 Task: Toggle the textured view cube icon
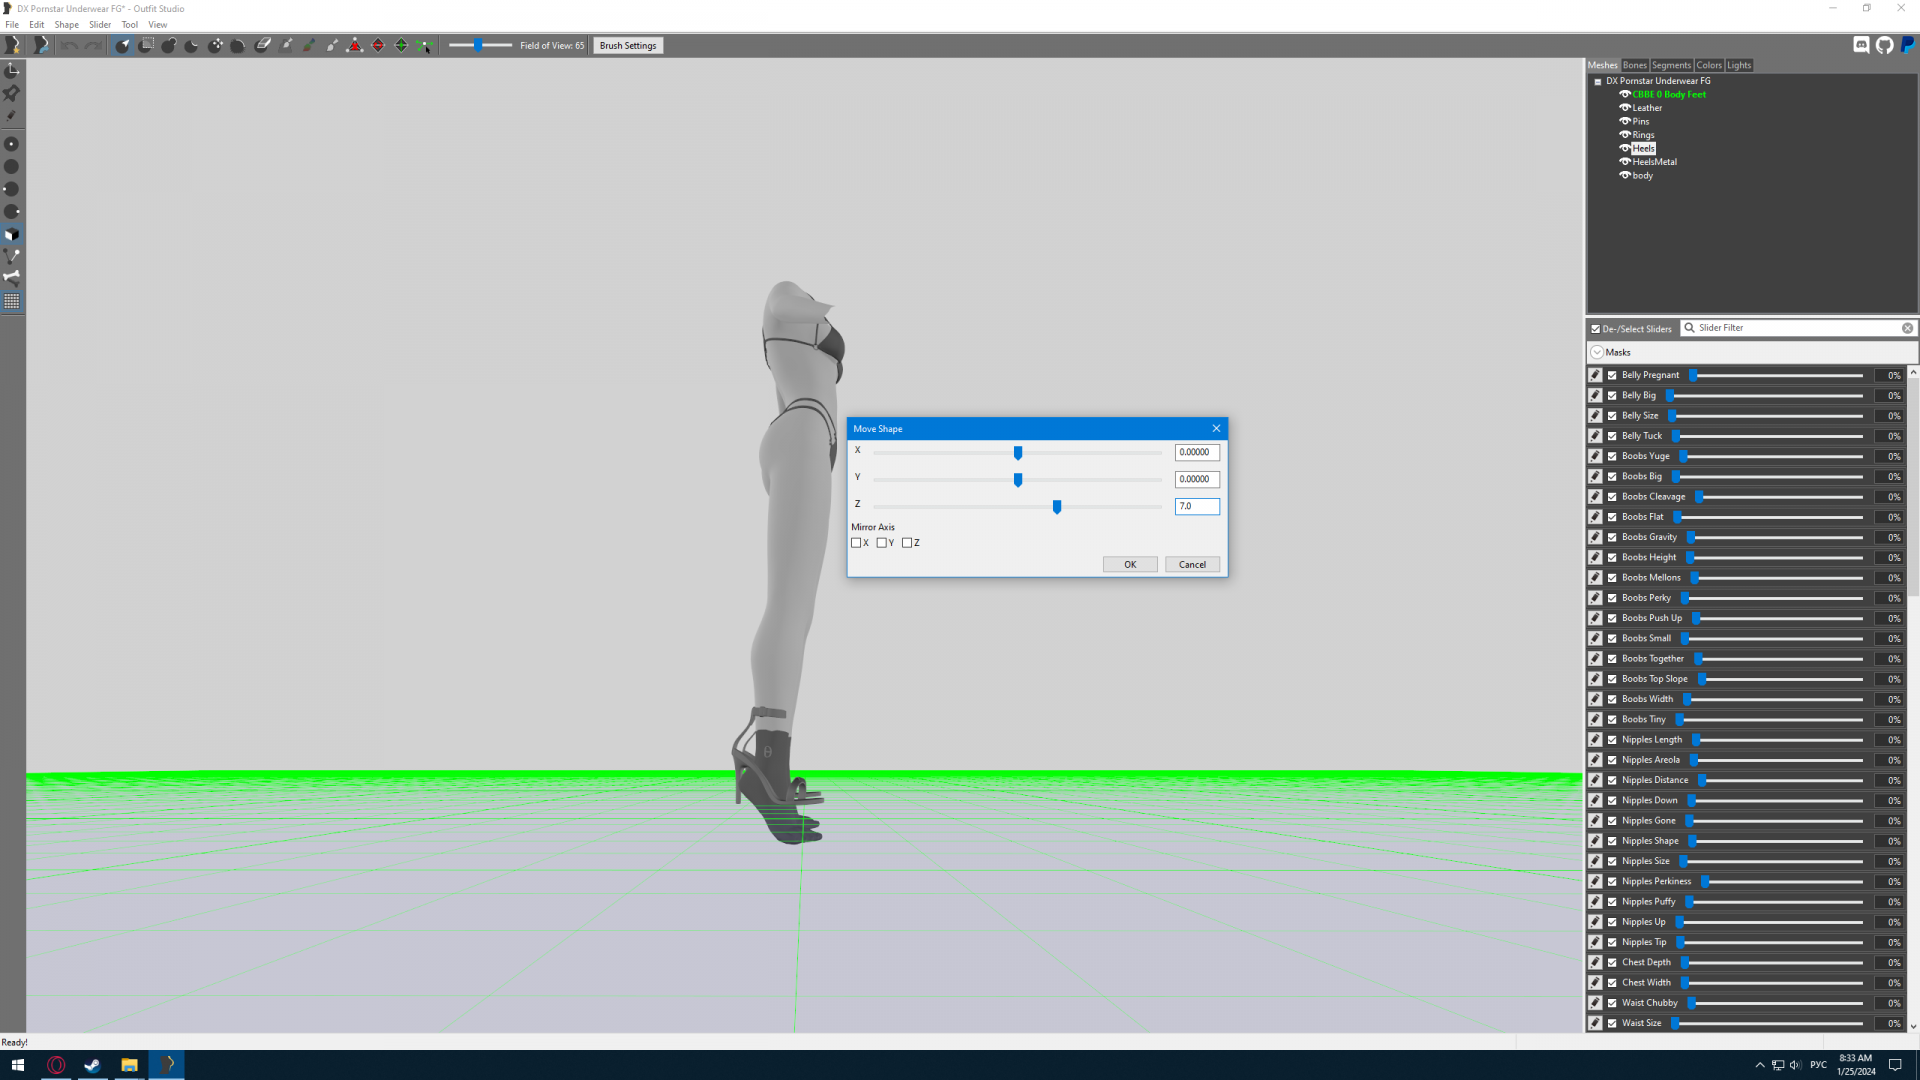click(12, 235)
